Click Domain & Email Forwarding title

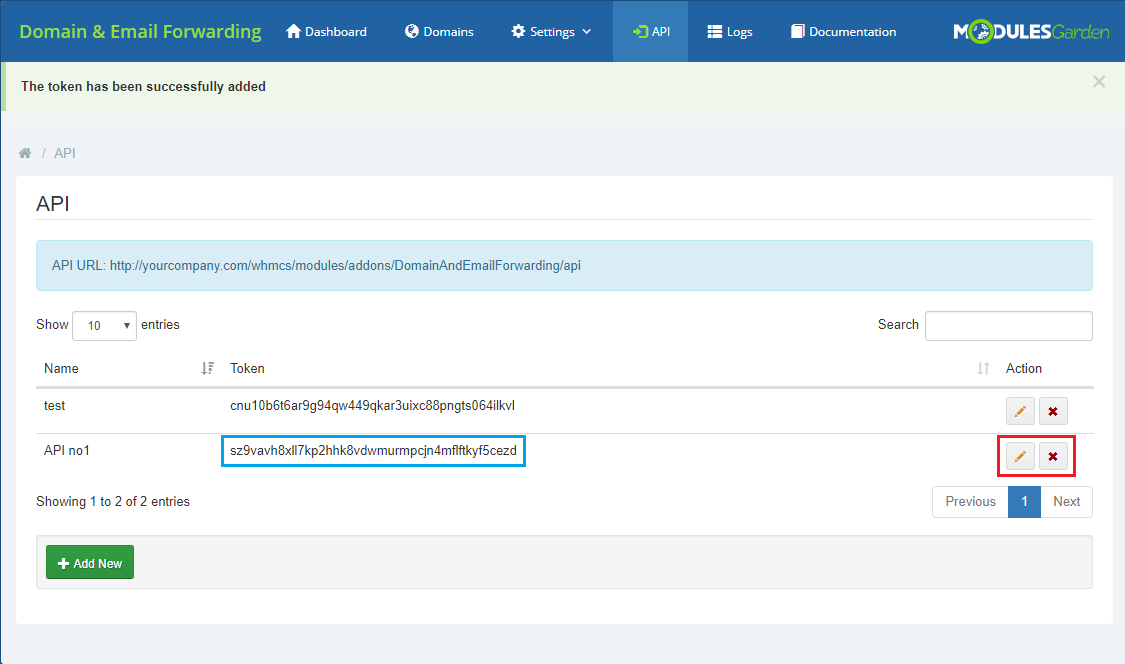click(141, 32)
